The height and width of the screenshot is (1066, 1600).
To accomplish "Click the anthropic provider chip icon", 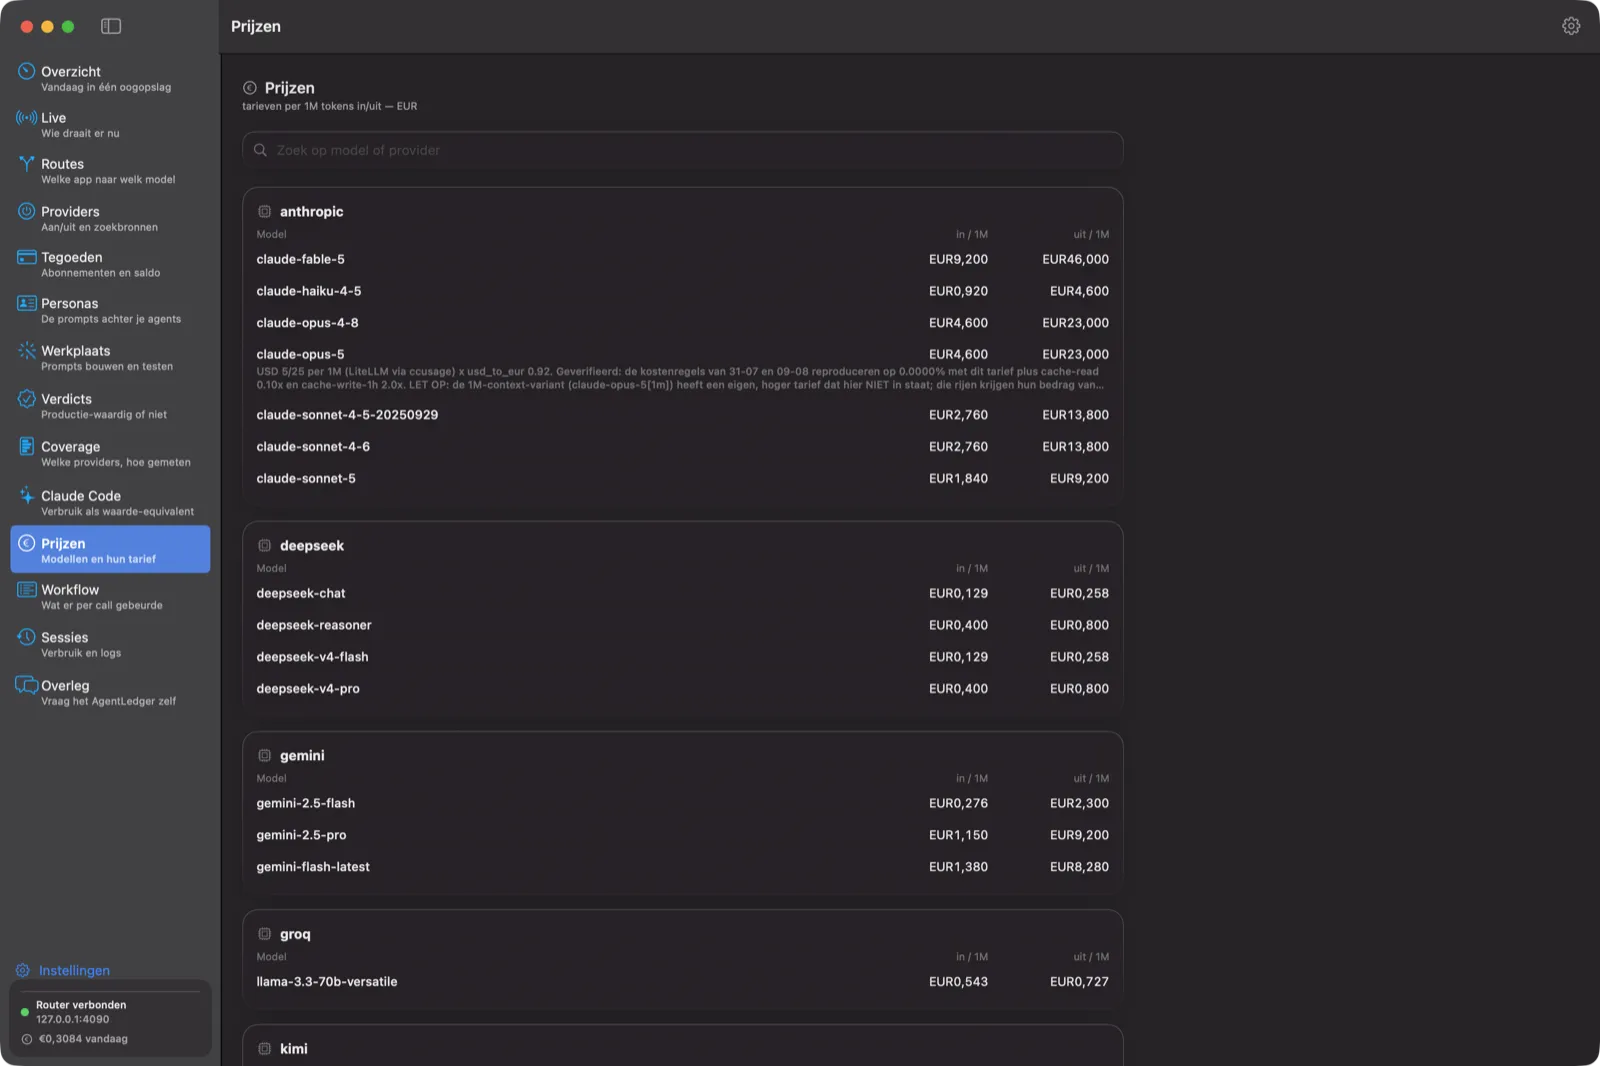I will [264, 211].
